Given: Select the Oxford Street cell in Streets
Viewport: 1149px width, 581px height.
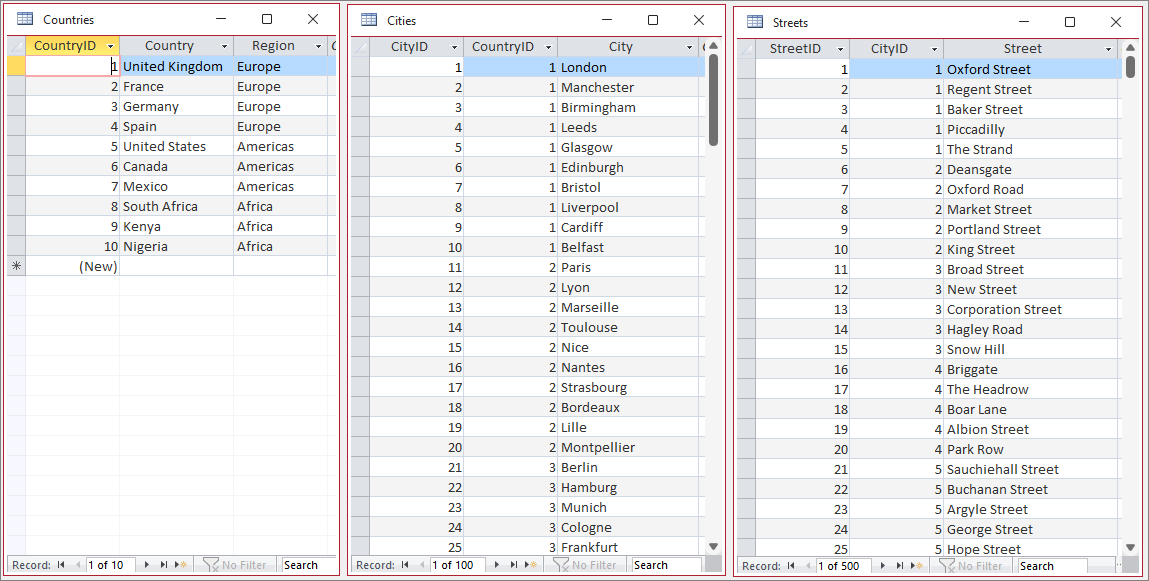Looking at the screenshot, I should (x=1032, y=70).
